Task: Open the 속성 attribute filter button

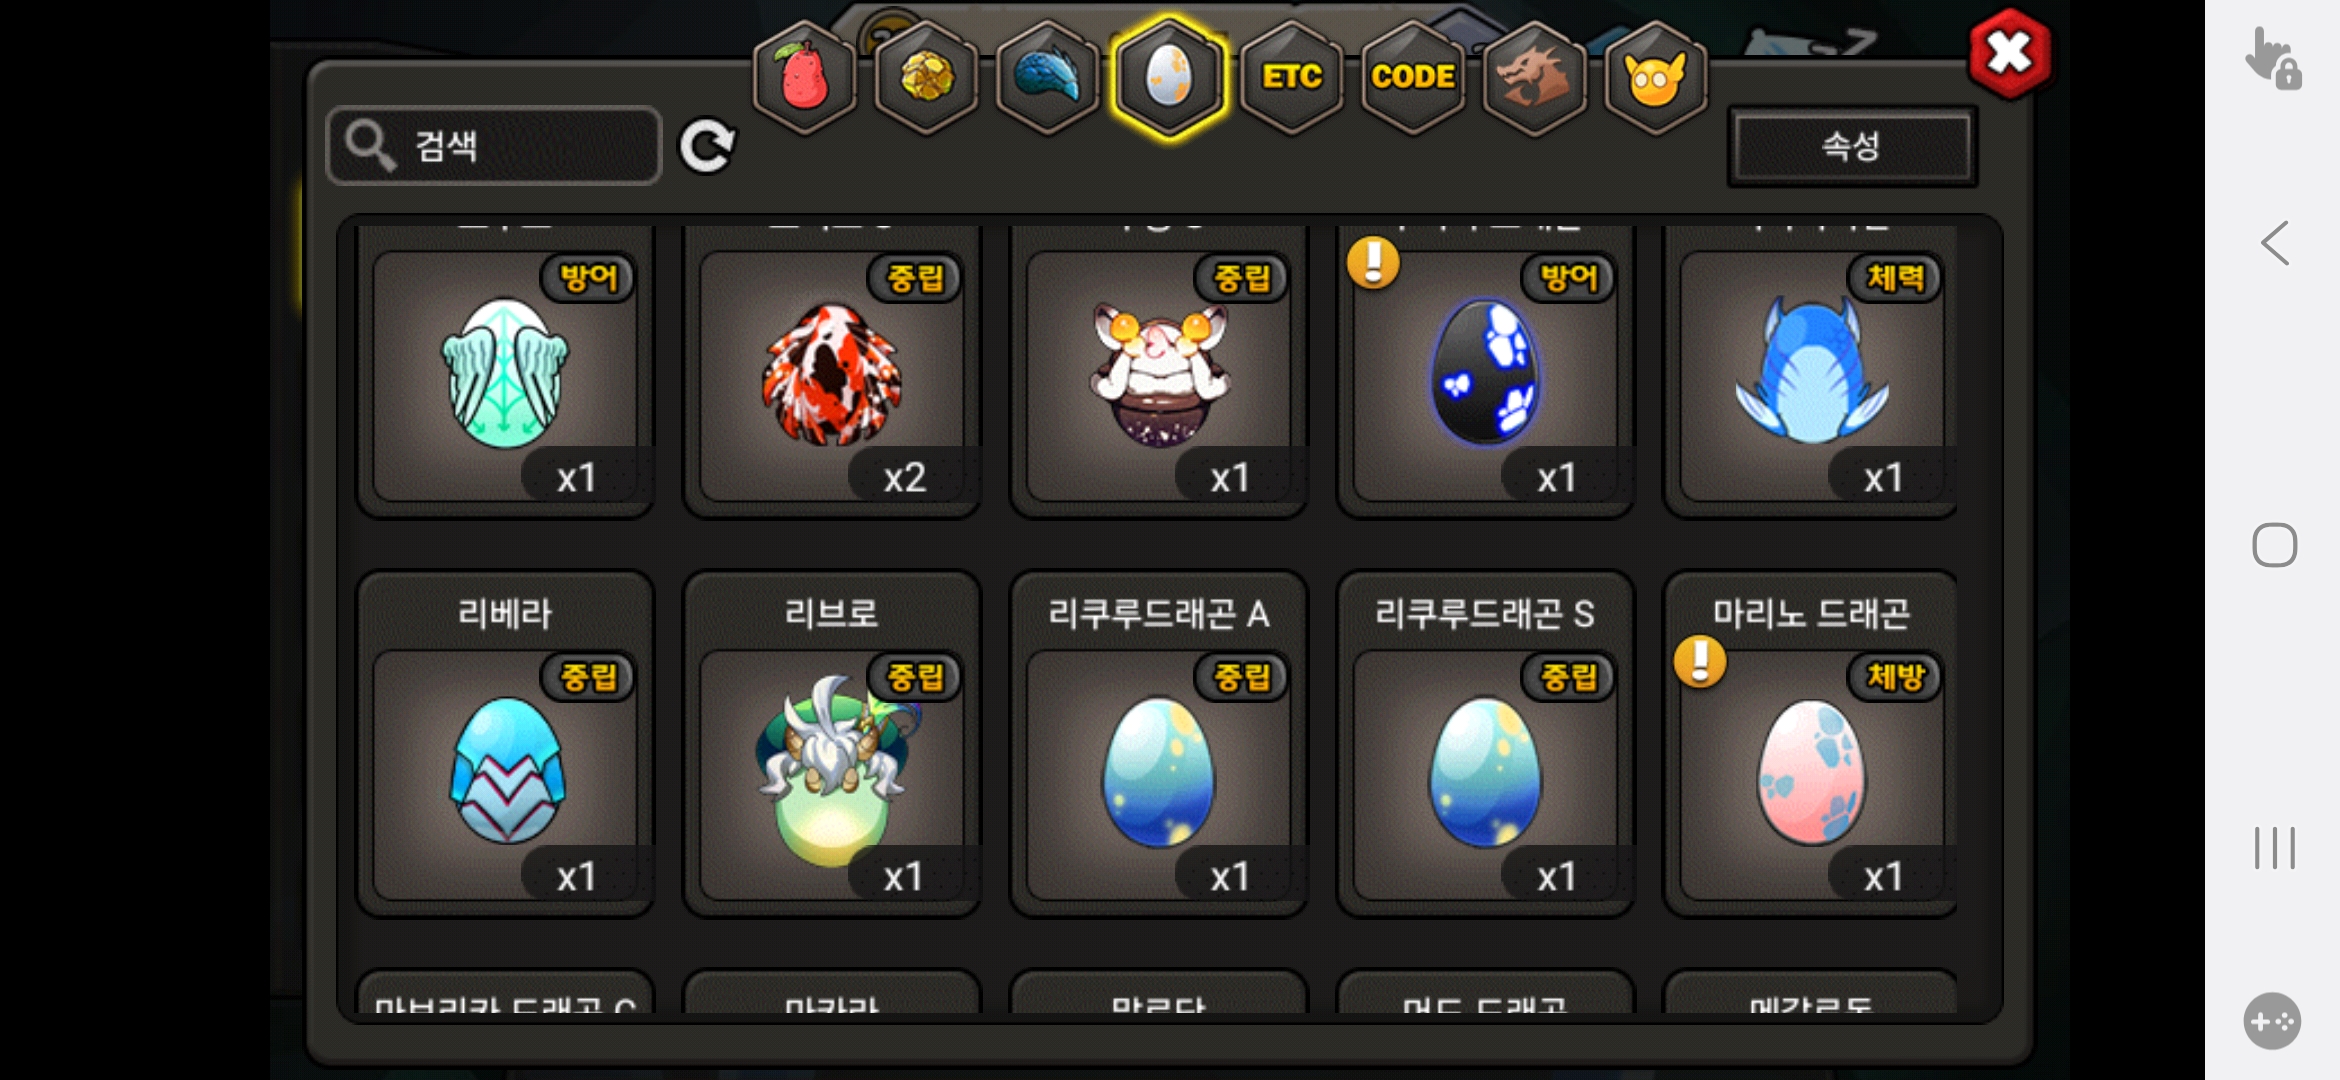Action: [x=1852, y=146]
